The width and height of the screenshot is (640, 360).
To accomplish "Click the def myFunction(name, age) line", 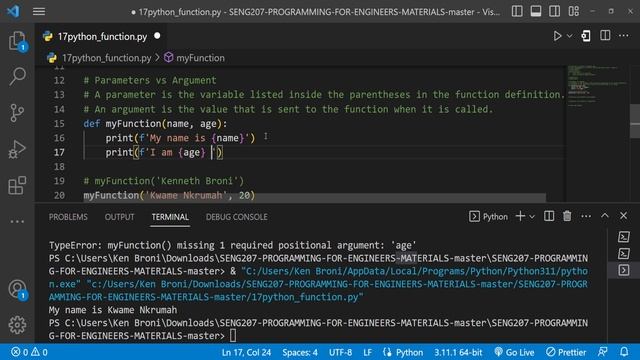I will [155, 123].
